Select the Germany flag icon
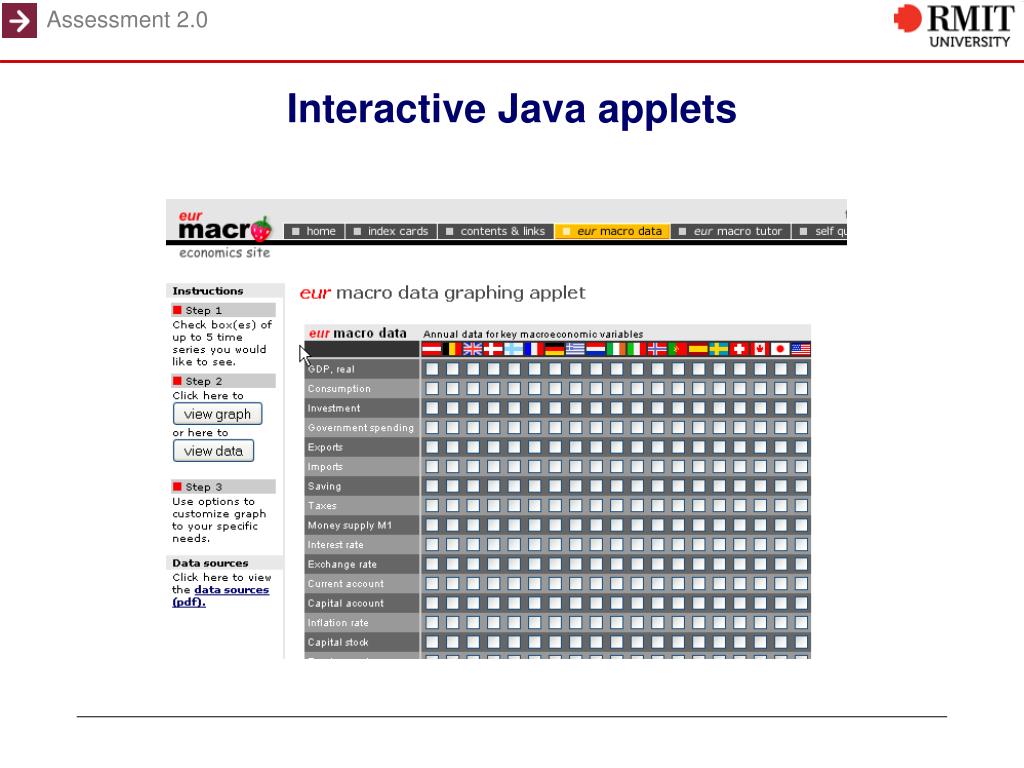The height and width of the screenshot is (768, 1024). click(554, 349)
